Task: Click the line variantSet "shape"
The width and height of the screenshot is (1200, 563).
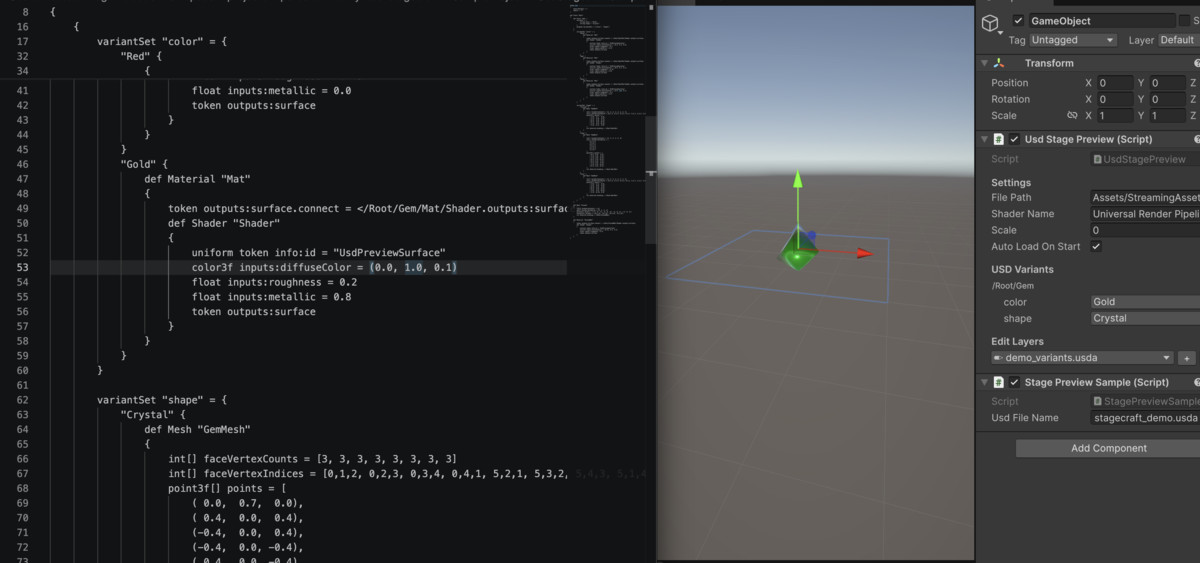Action: click(162, 400)
